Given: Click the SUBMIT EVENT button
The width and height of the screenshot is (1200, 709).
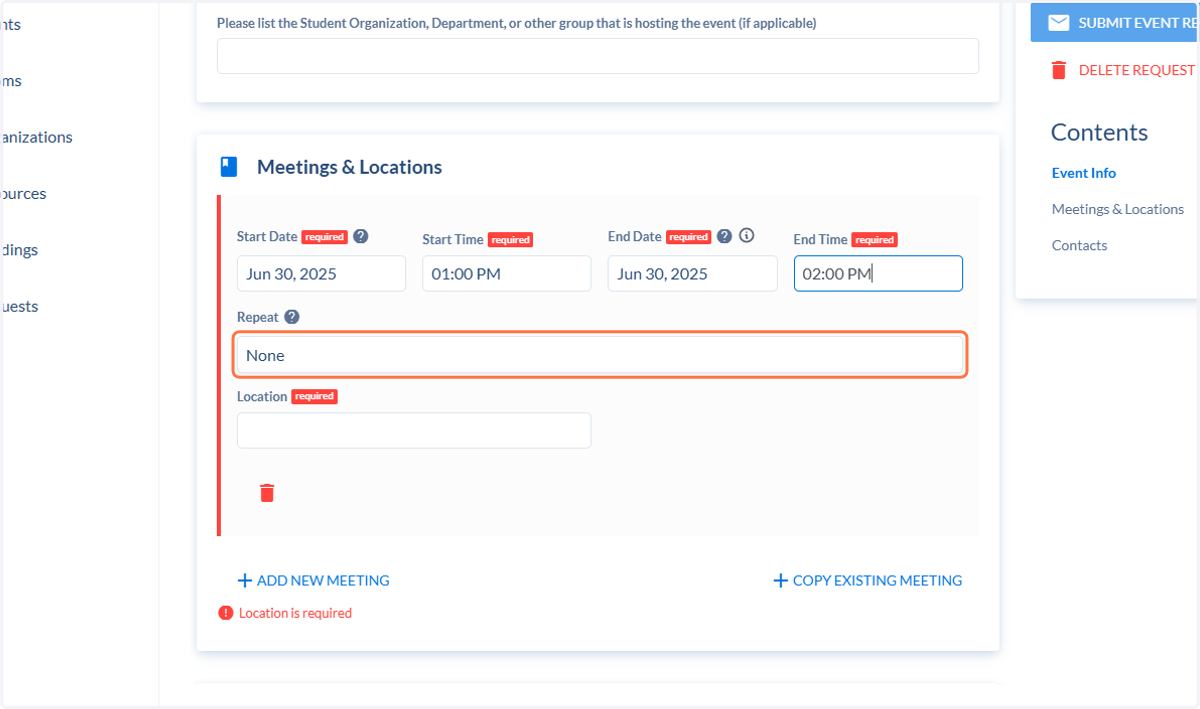Looking at the screenshot, I should pyautogui.click(x=1115, y=22).
